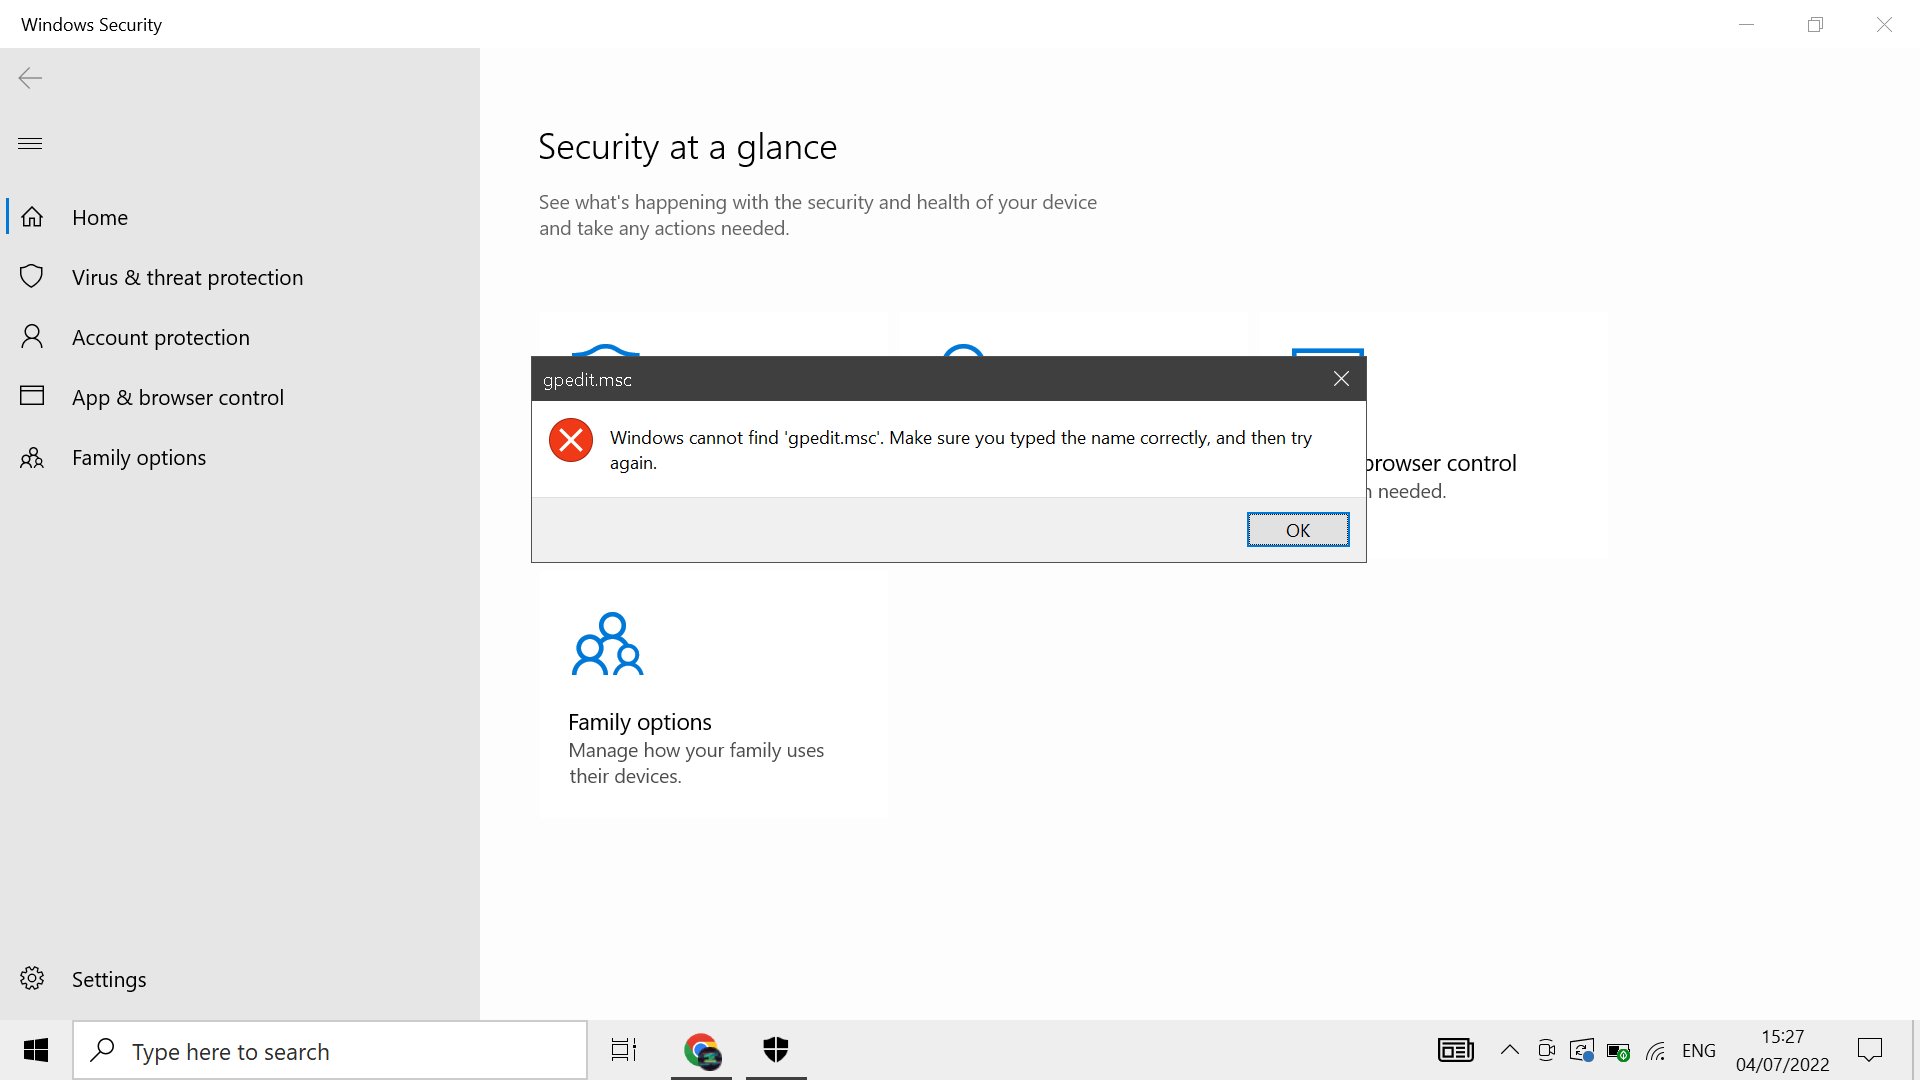The image size is (1920, 1080).
Task: Open the Family options tile
Action: (x=640, y=722)
